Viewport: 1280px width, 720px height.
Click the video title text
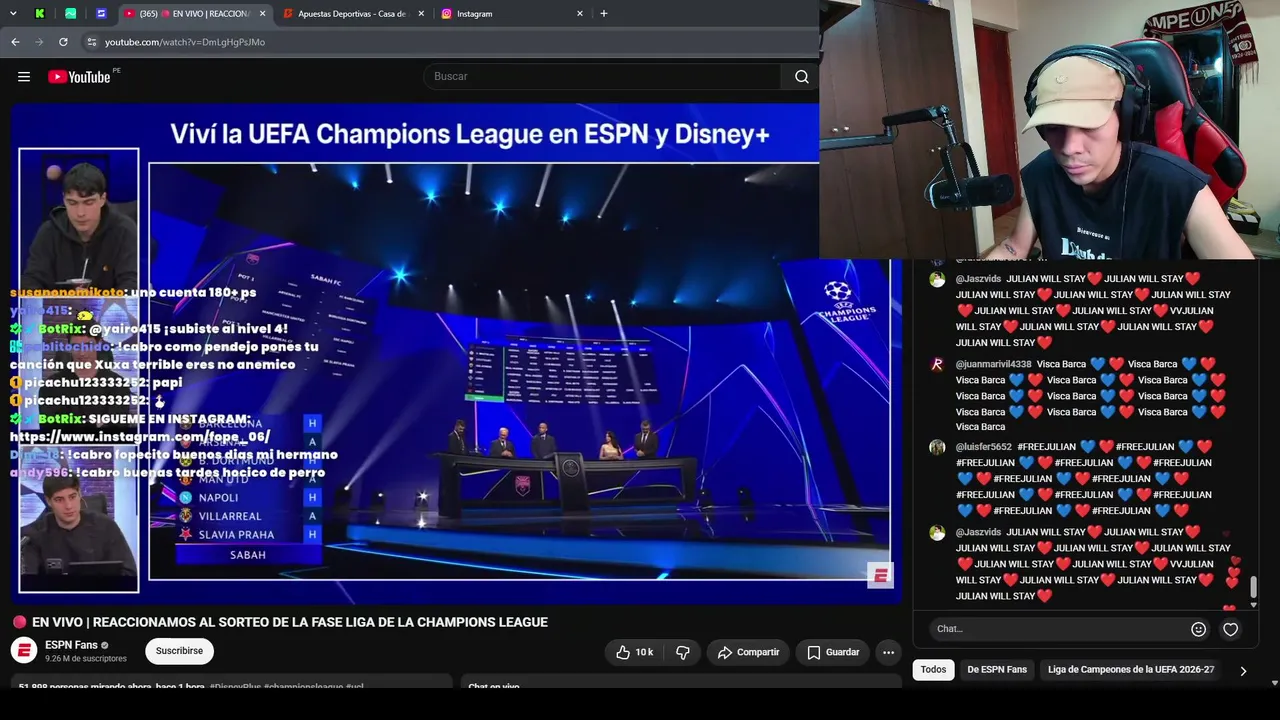290,622
